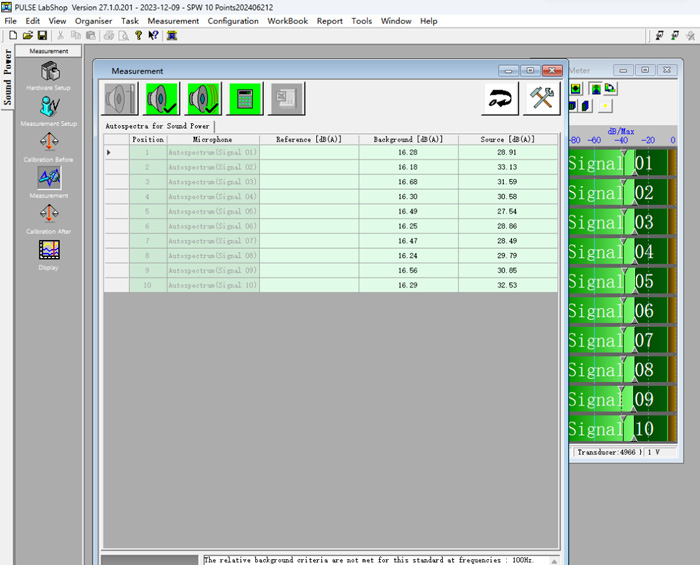Select the Autospectra for Sound Power tab
Image resolution: width=700 pixels, height=565 pixels.
coord(157,126)
